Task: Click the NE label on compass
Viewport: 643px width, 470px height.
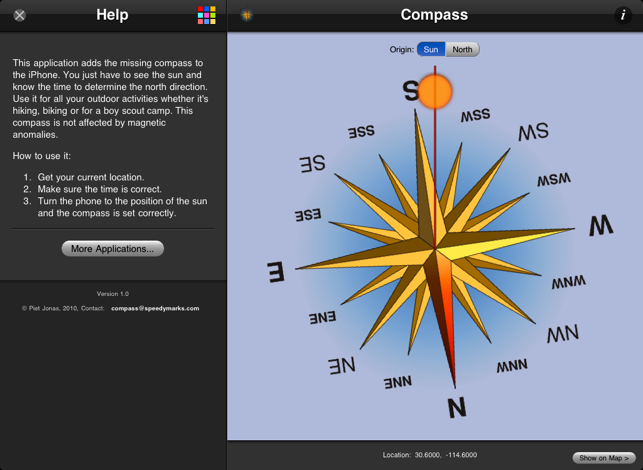Action: (x=341, y=364)
